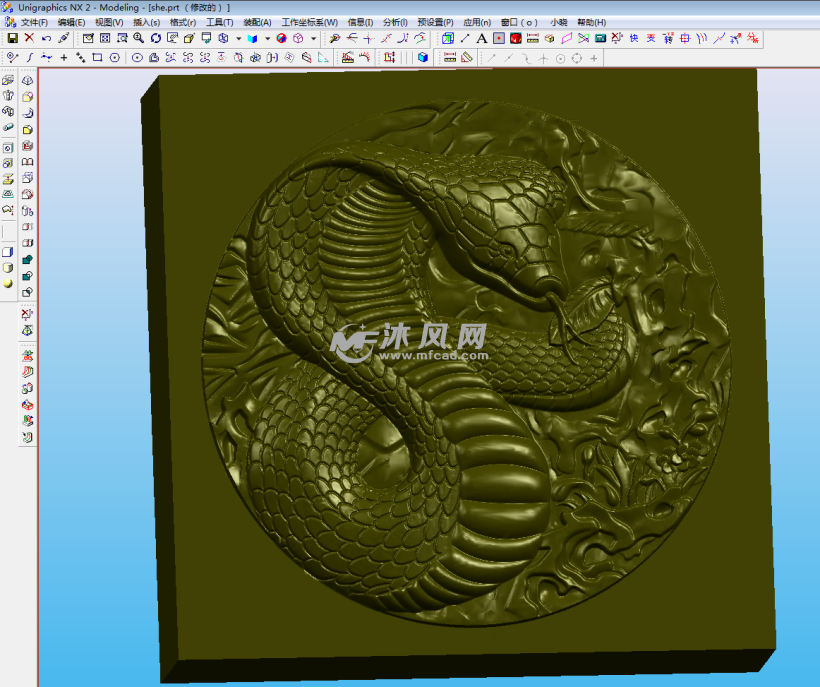Click the magenta wireframe cube icon
The image size is (820, 687).
tap(298, 38)
